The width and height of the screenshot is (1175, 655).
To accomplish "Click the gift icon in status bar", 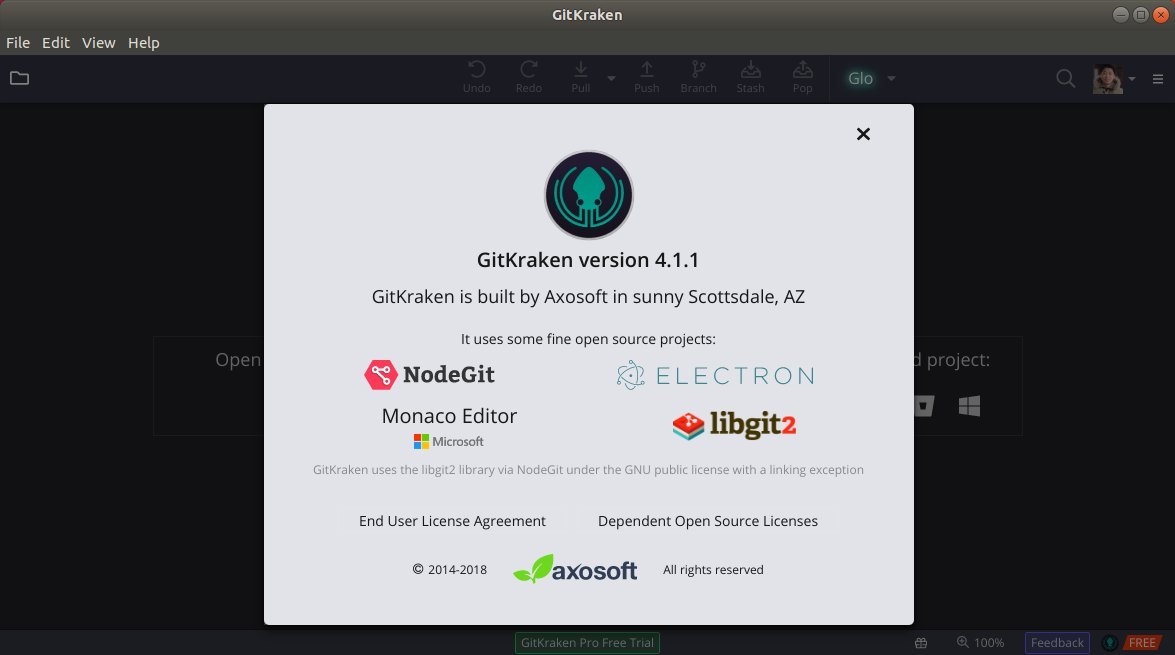I will pyautogui.click(x=921, y=643).
